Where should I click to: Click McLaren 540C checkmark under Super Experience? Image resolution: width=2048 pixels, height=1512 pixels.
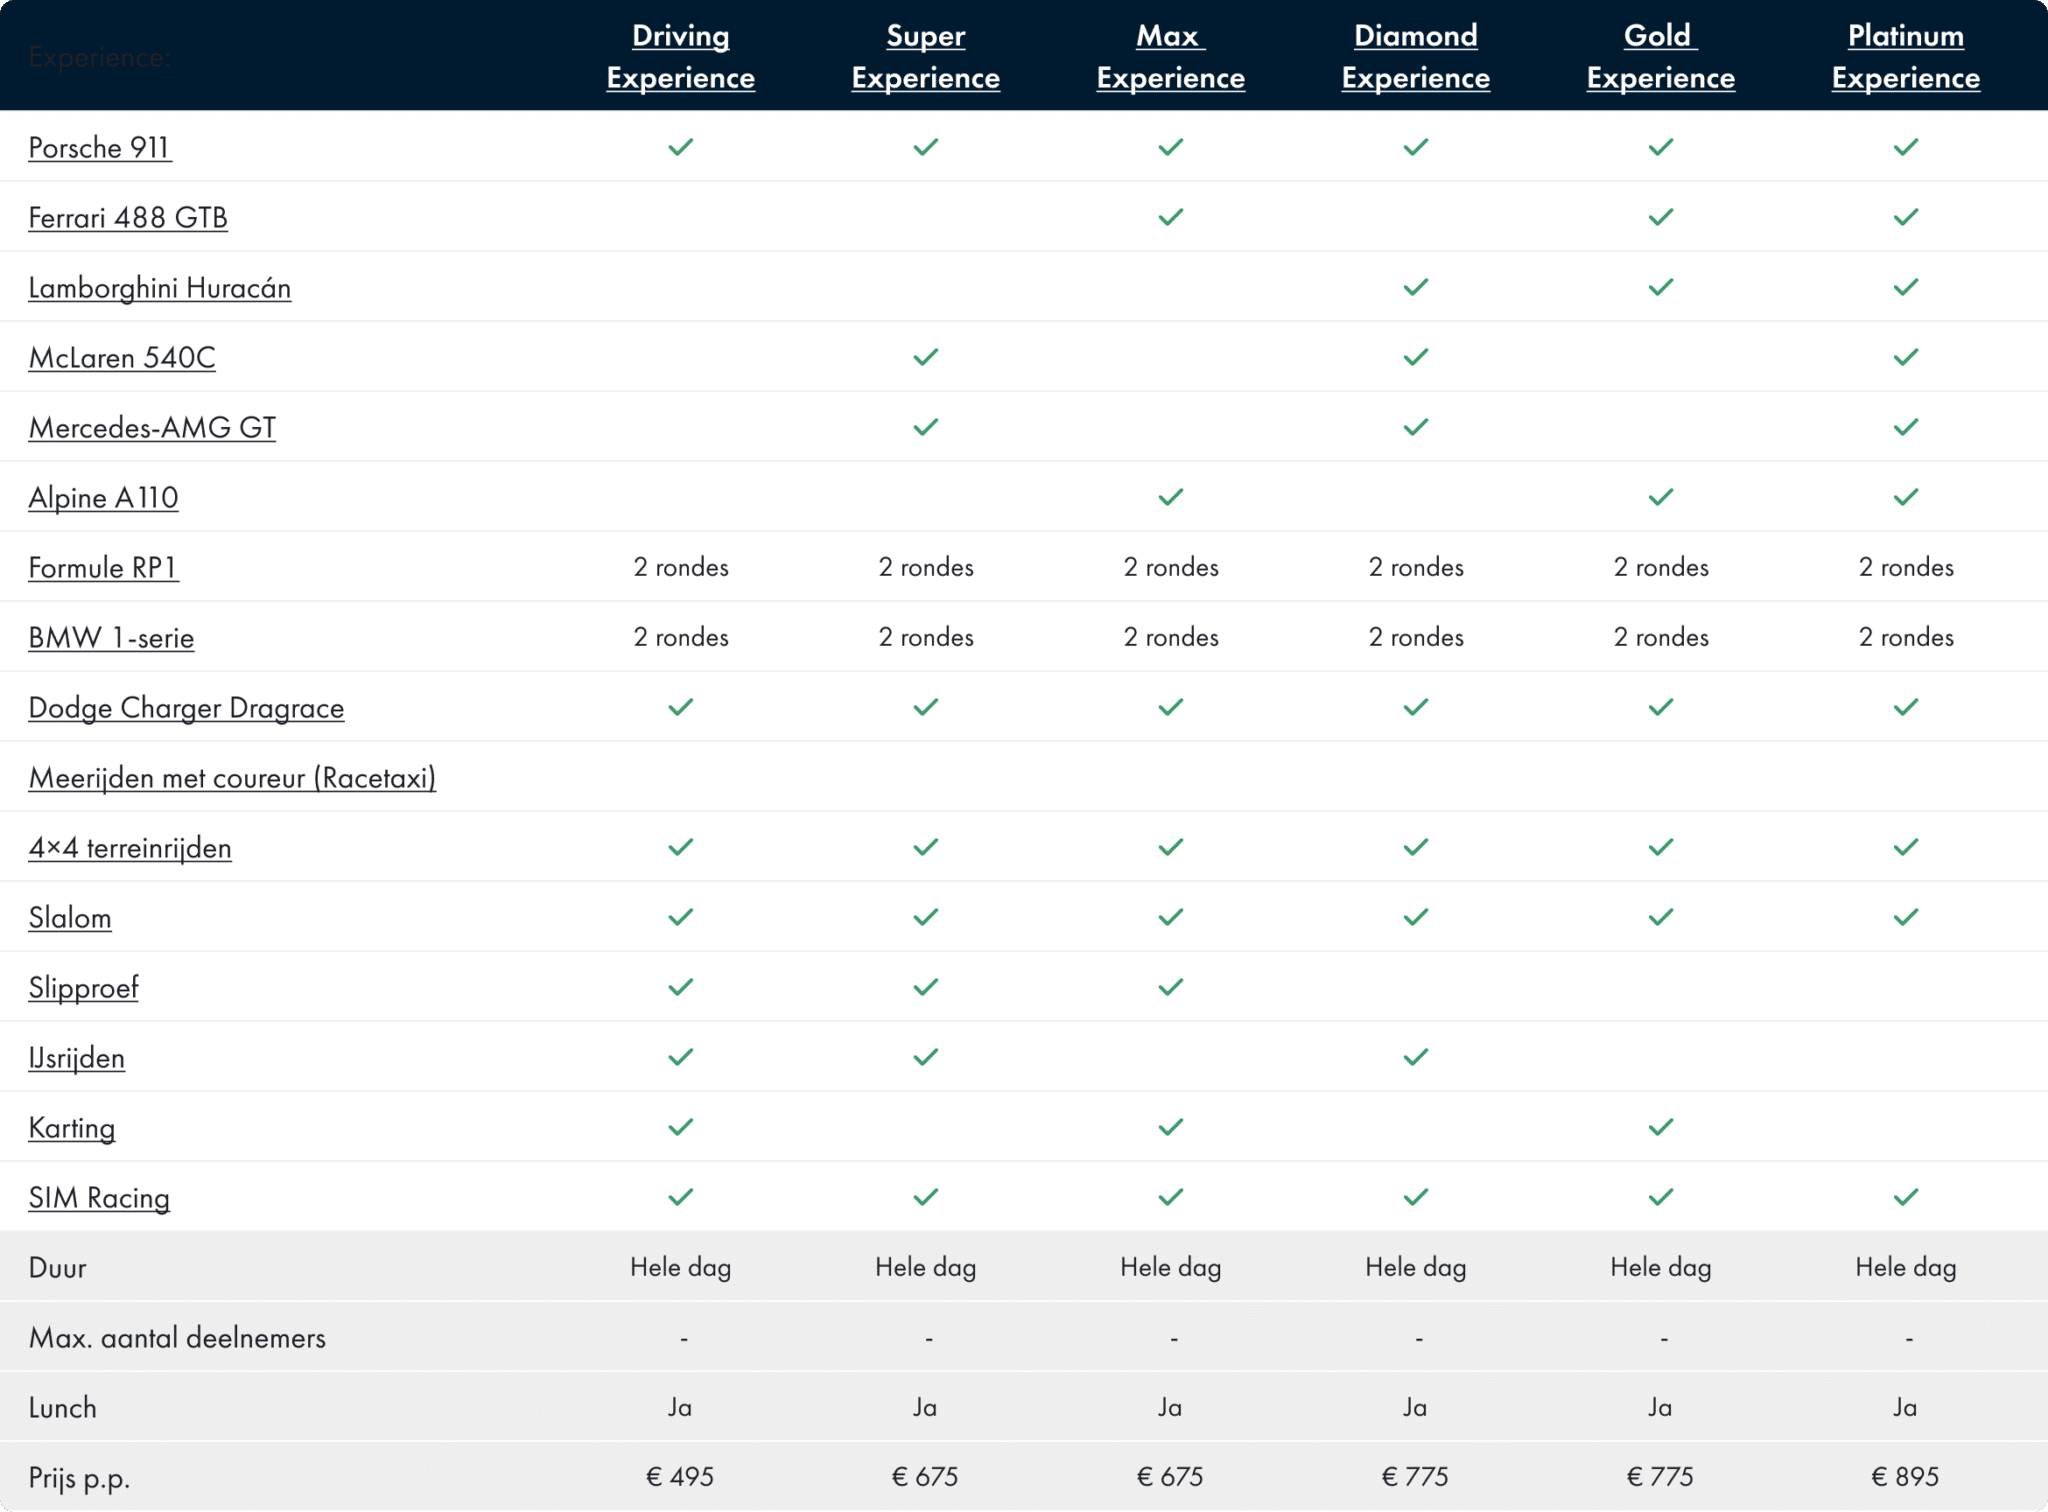[926, 357]
